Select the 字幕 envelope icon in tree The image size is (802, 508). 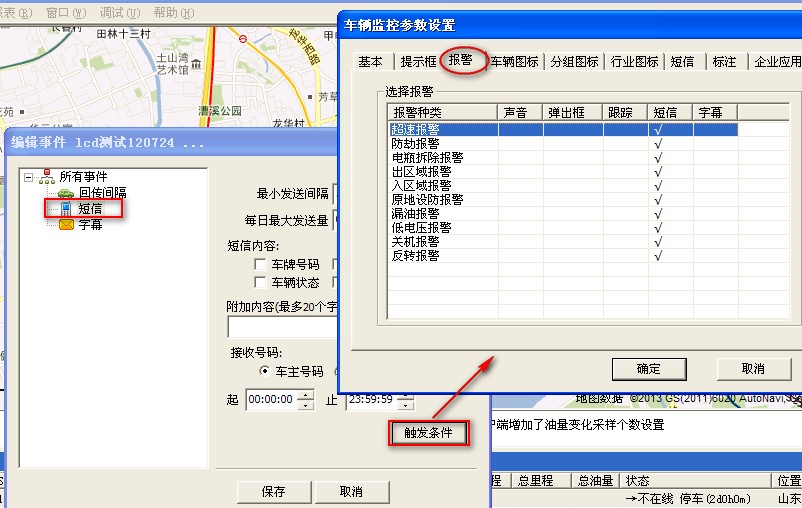tap(66, 225)
